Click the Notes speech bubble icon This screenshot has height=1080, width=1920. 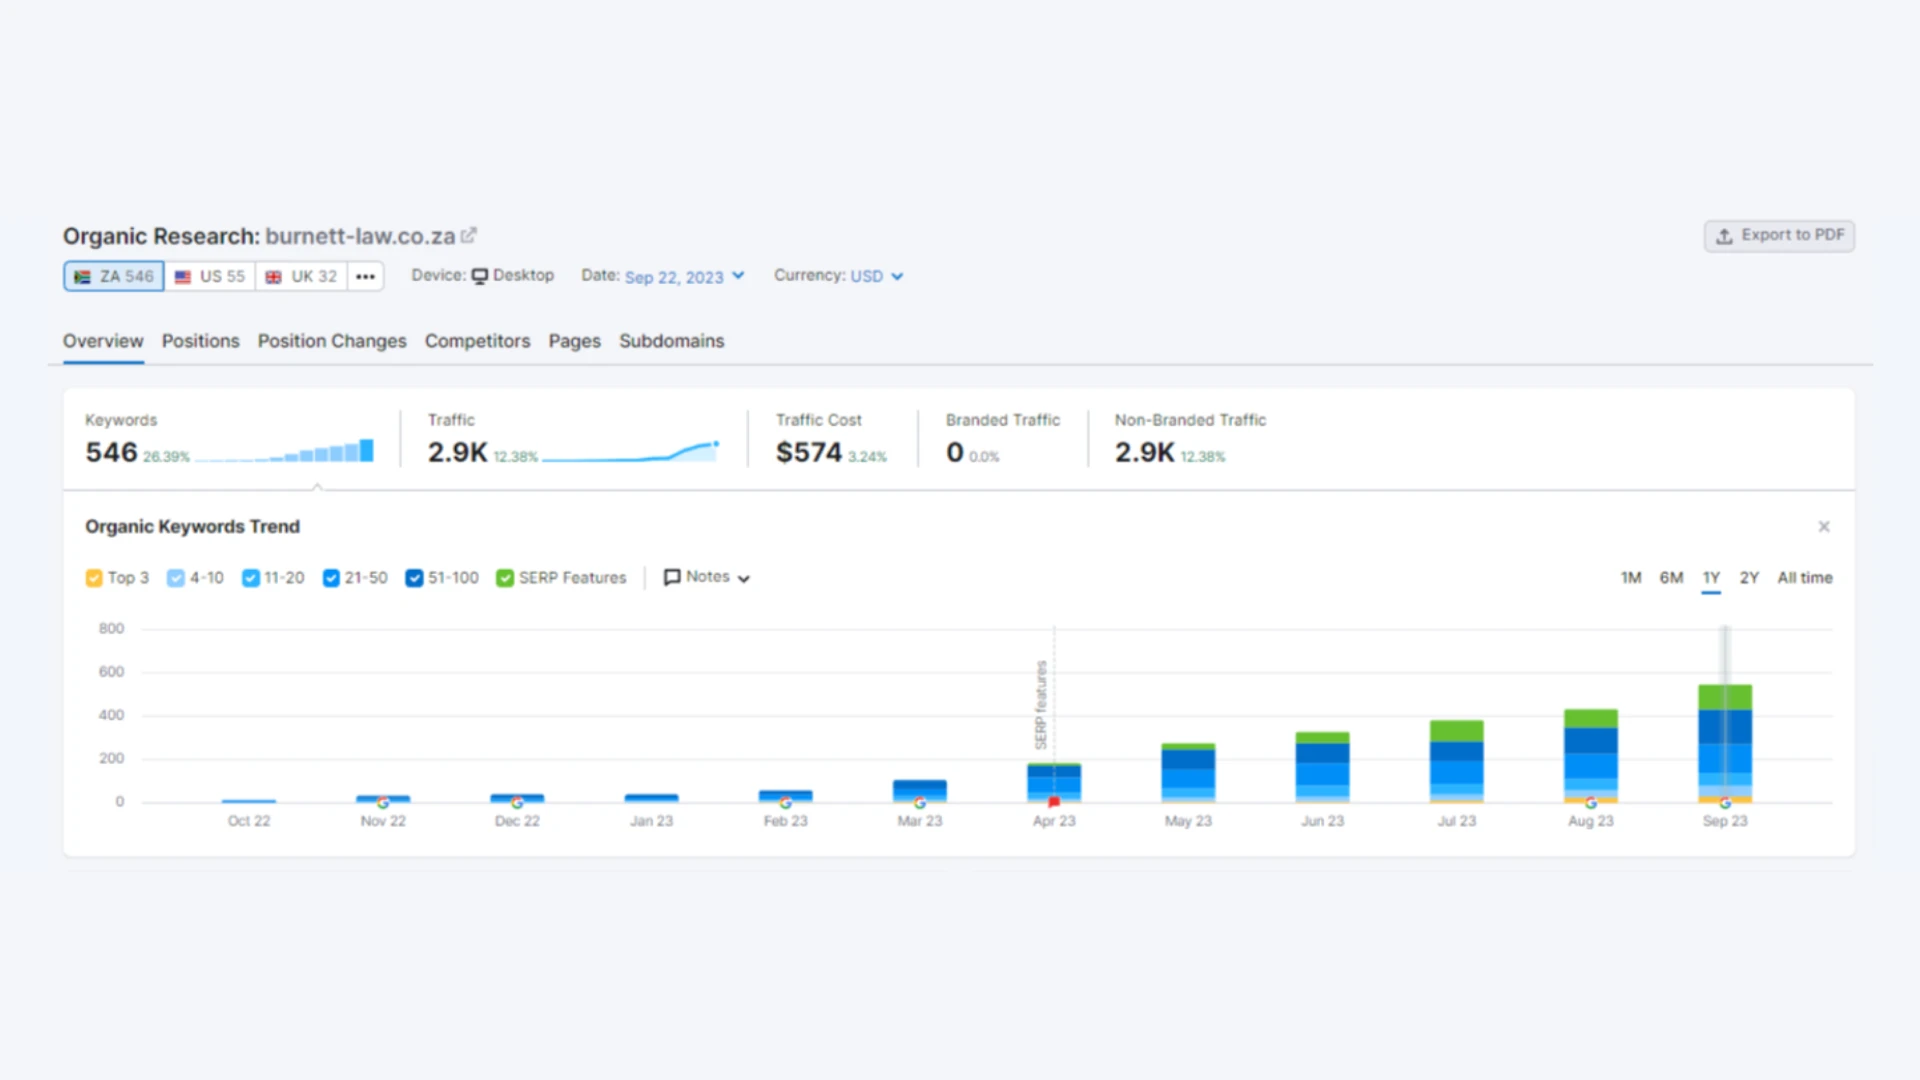pyautogui.click(x=672, y=577)
